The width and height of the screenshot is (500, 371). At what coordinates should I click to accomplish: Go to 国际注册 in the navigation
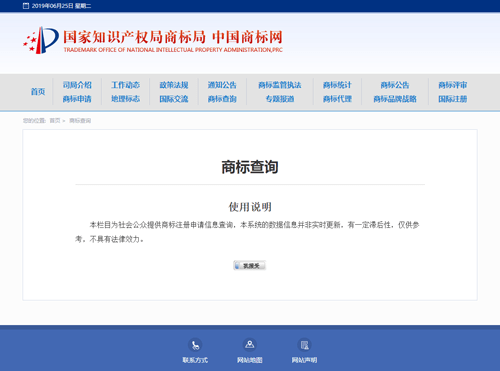pos(452,99)
